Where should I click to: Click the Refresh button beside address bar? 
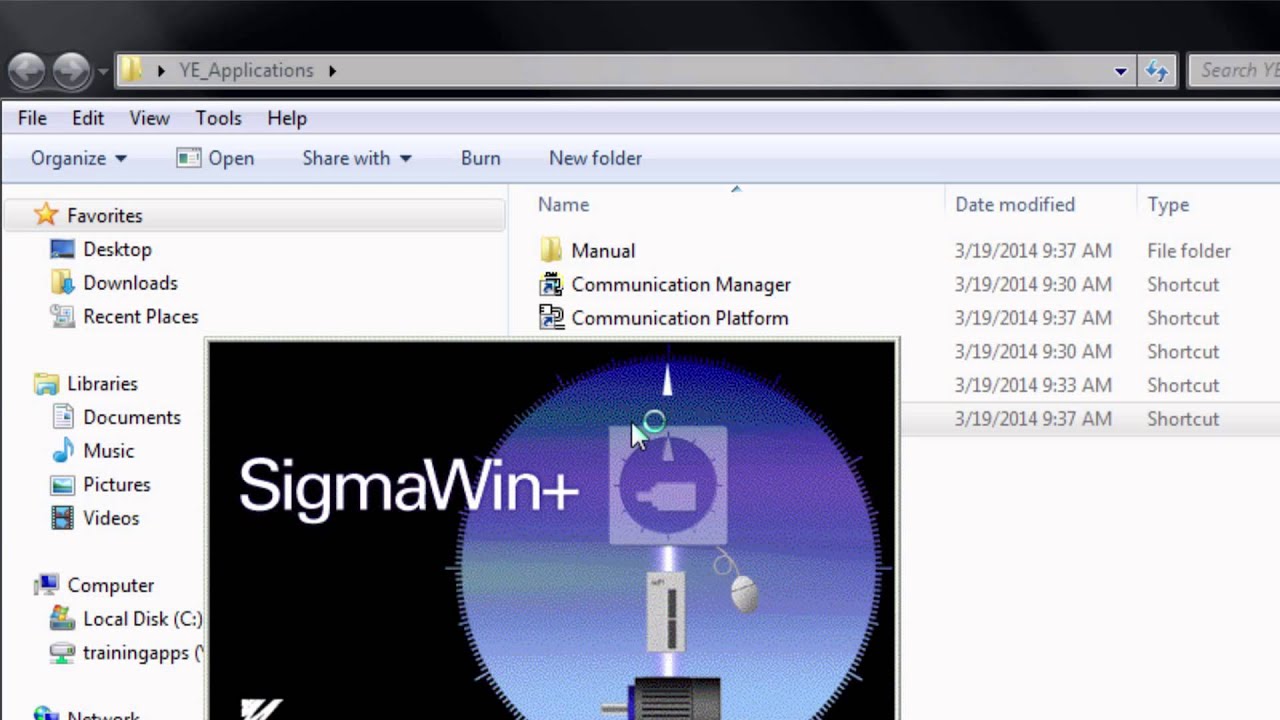(x=1157, y=70)
